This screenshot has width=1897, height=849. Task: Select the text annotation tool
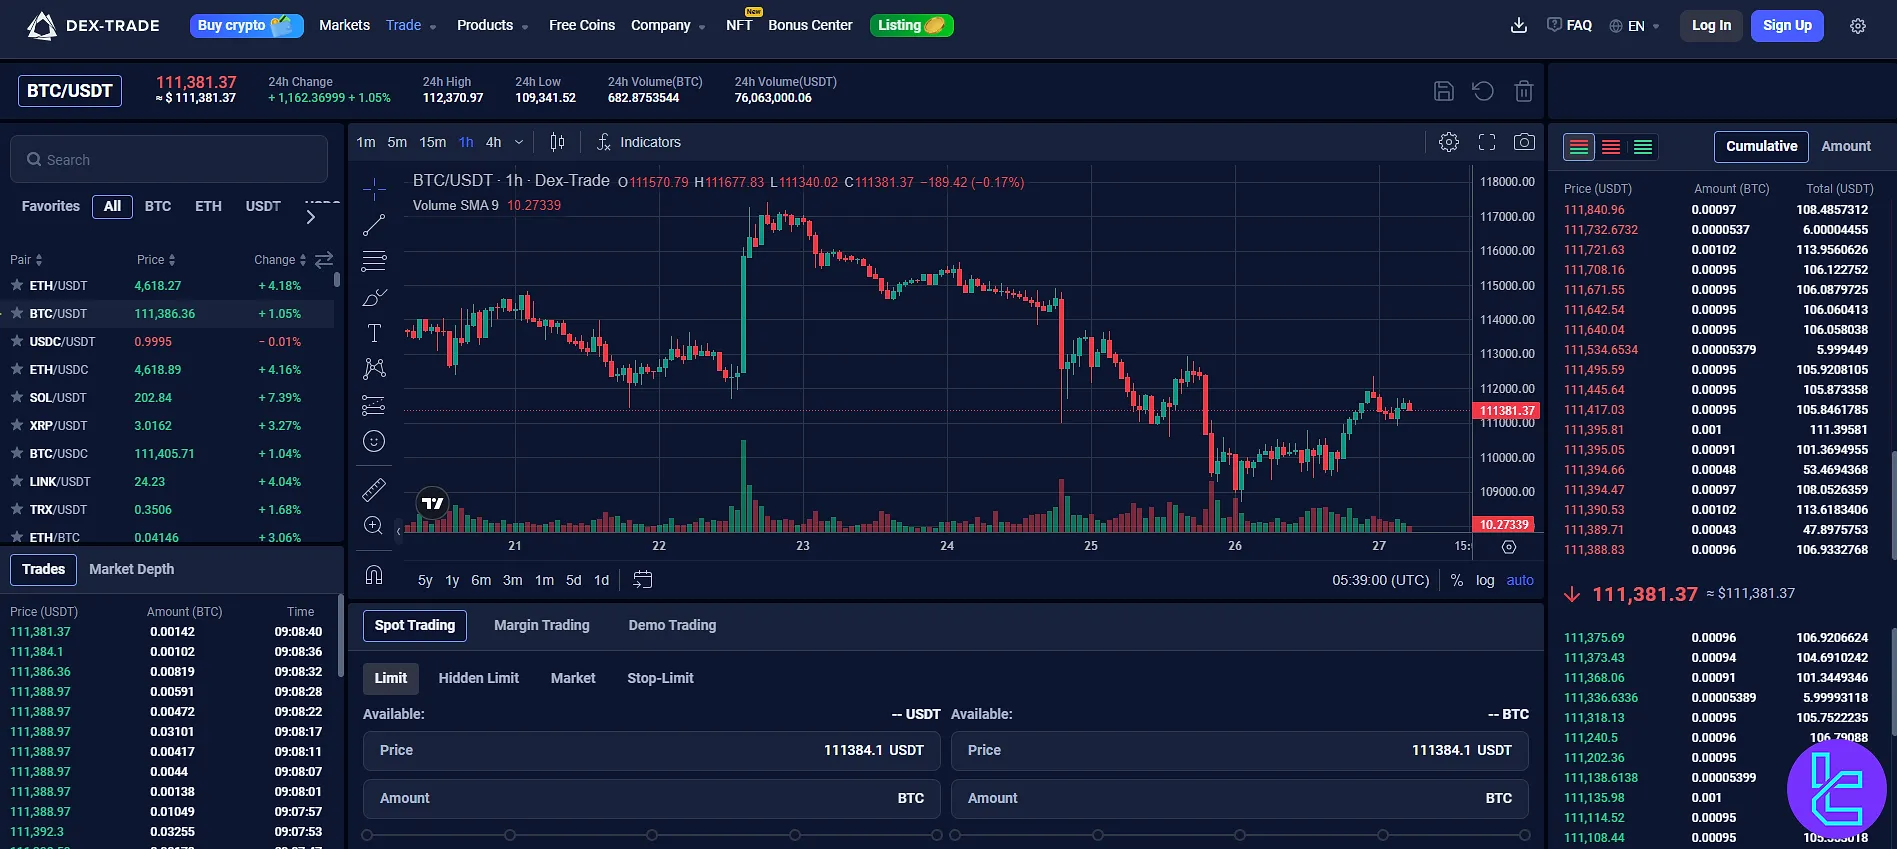tap(374, 333)
